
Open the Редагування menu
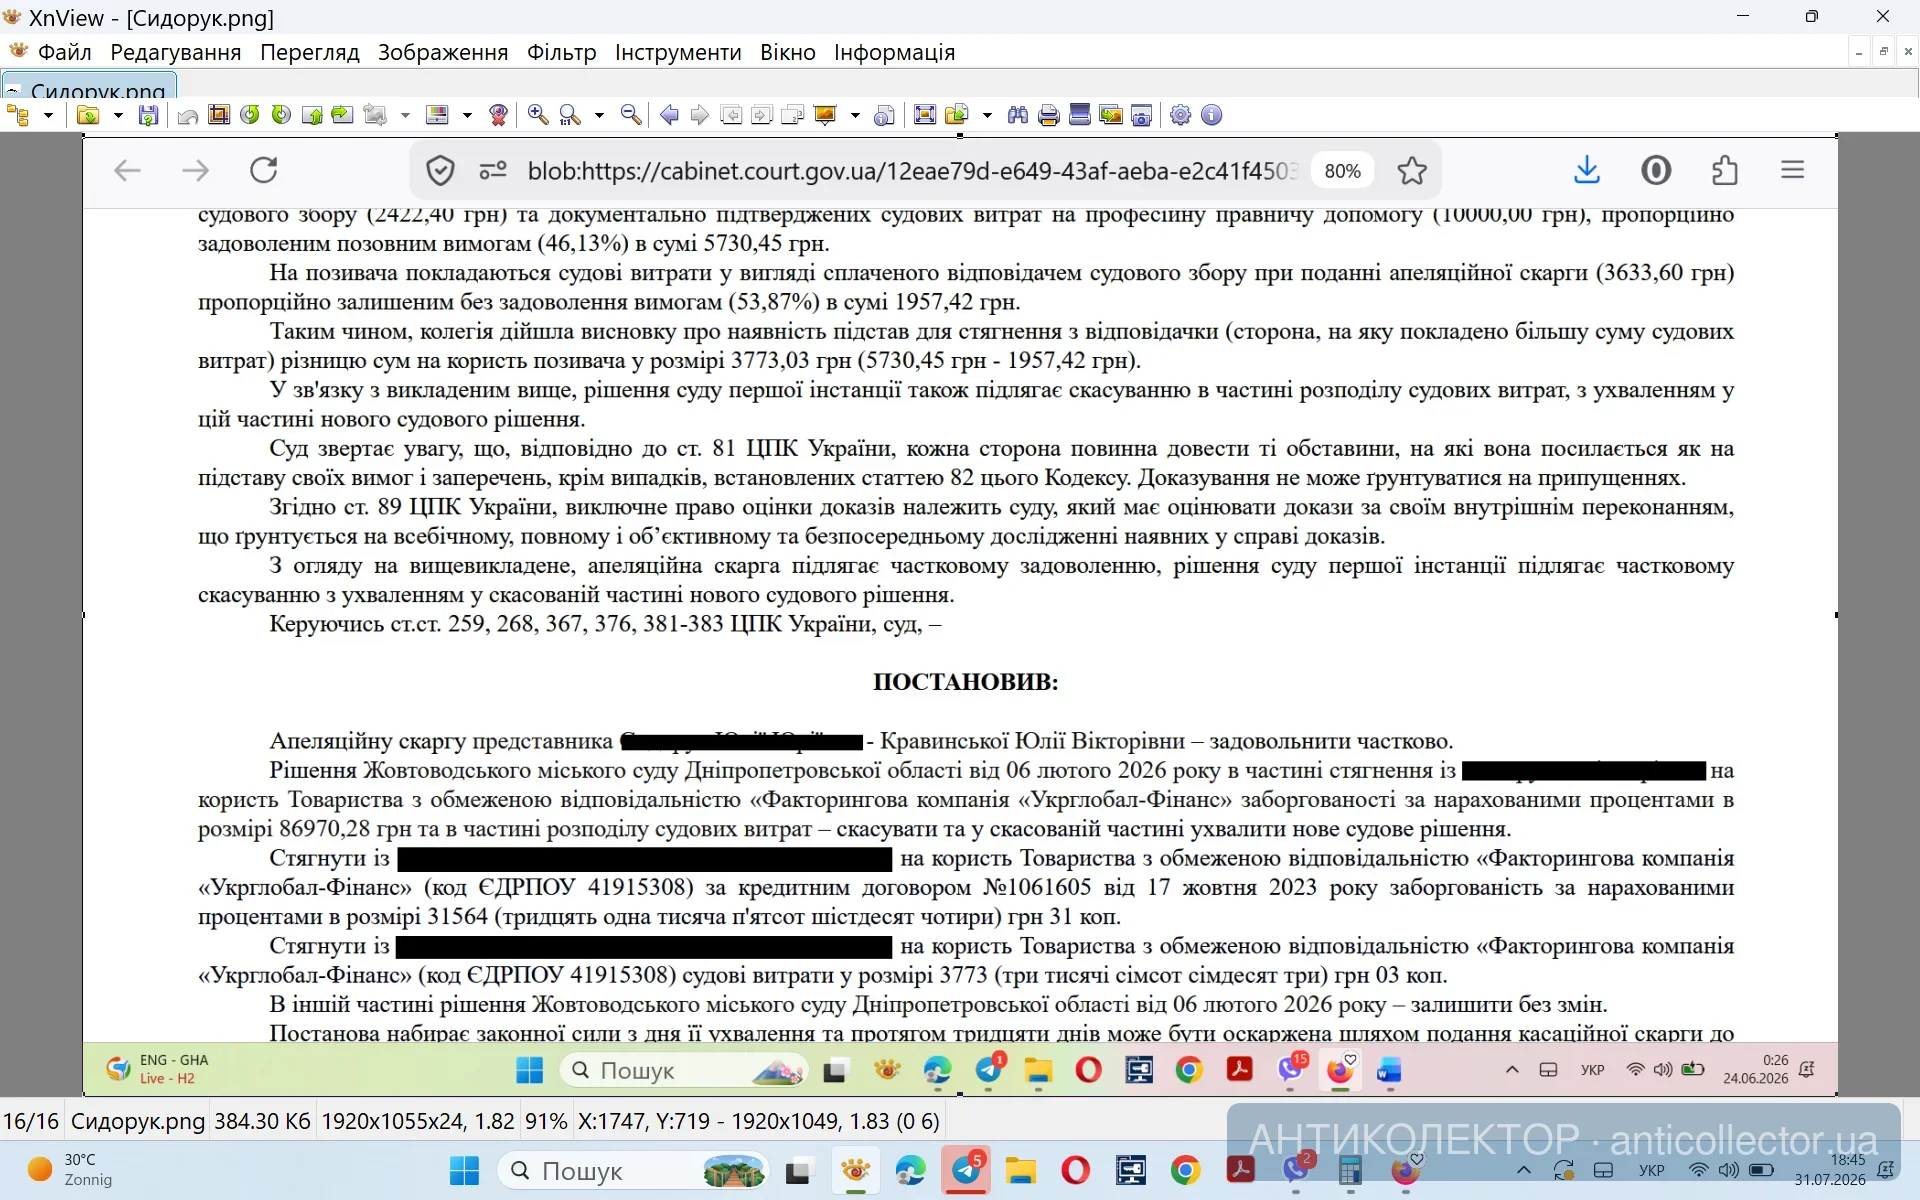pyautogui.click(x=176, y=52)
